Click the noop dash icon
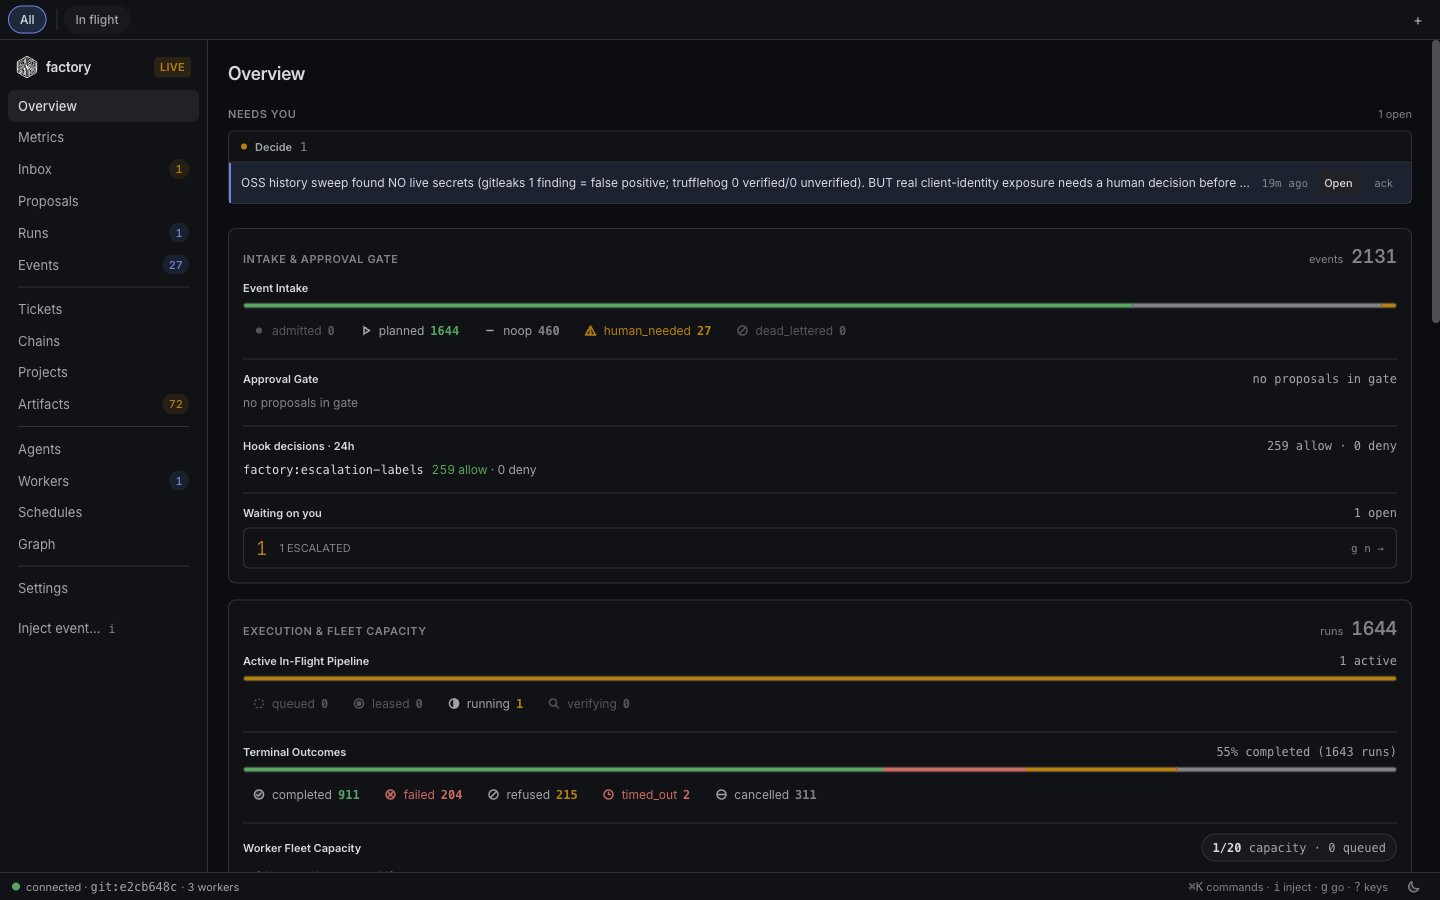Image resolution: width=1440 pixels, height=900 pixels. (490, 331)
